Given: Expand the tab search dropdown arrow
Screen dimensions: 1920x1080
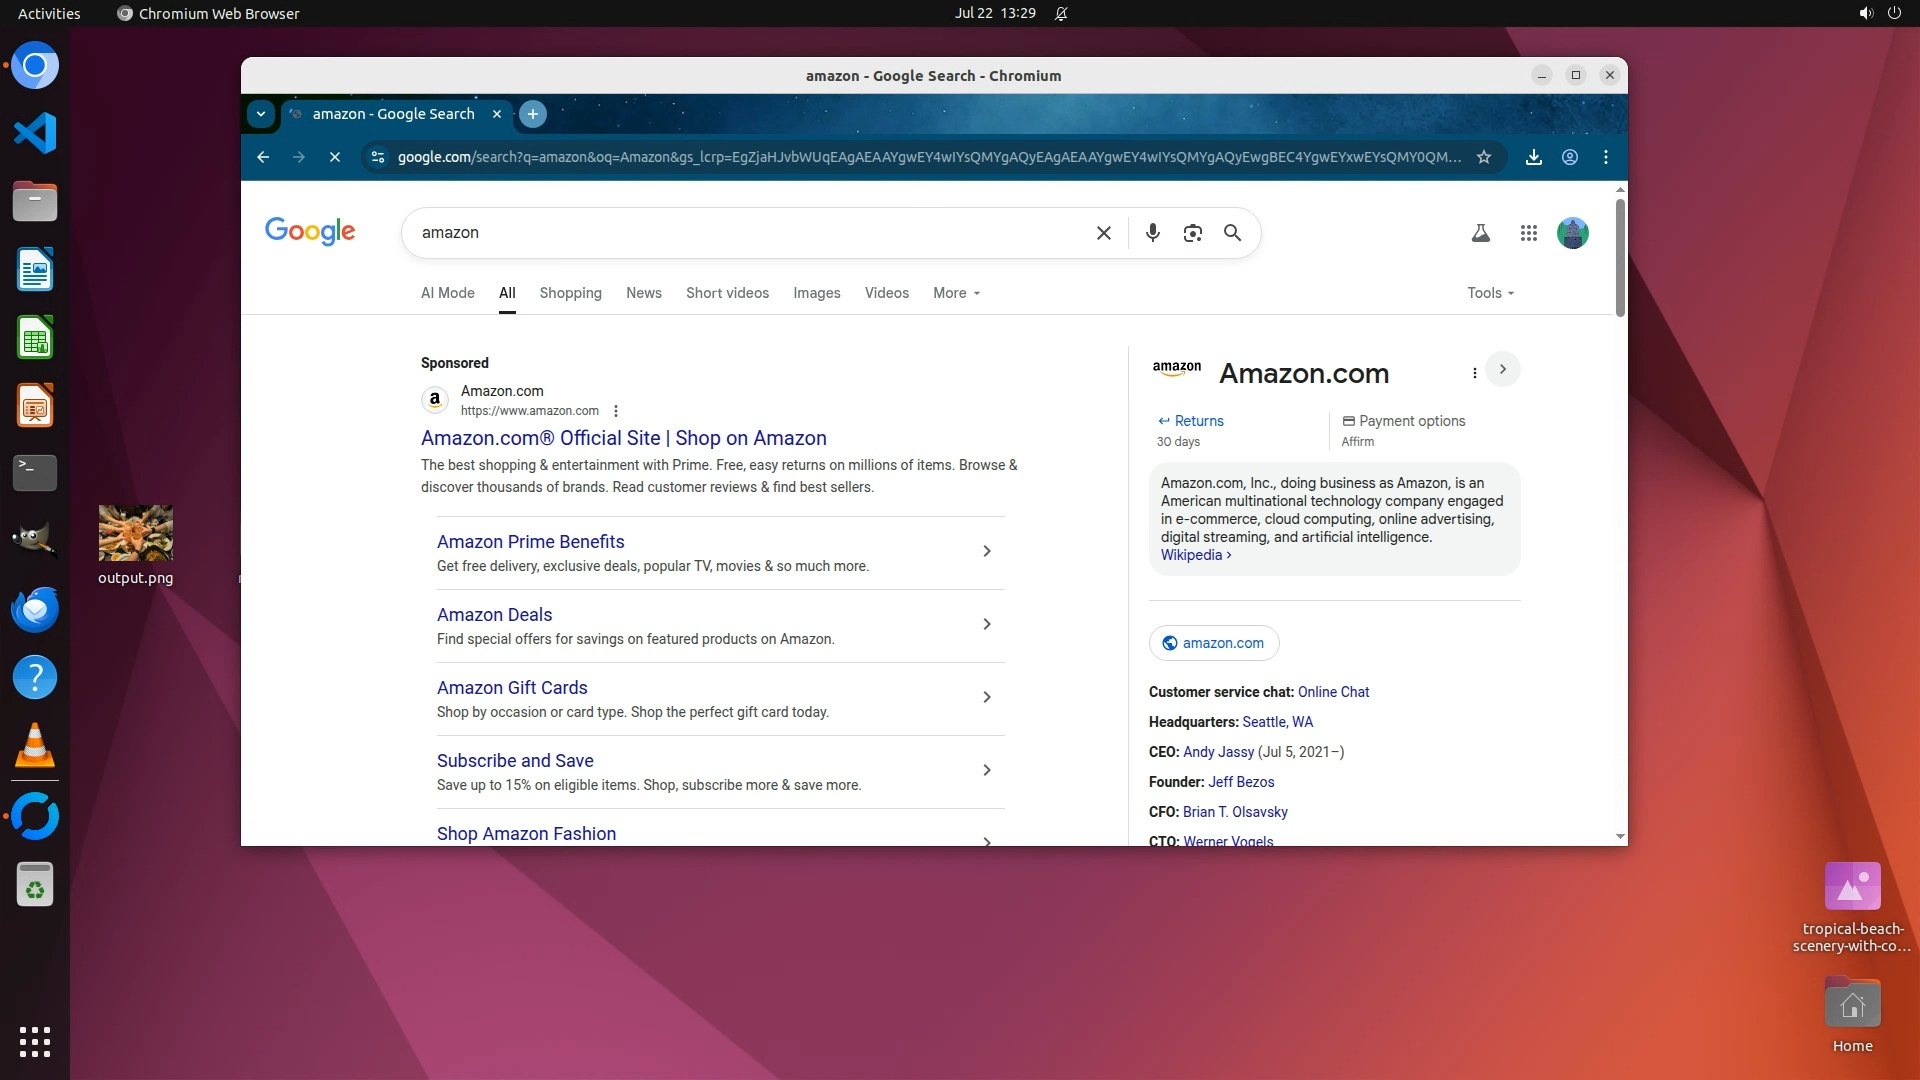Looking at the screenshot, I should tap(261, 114).
